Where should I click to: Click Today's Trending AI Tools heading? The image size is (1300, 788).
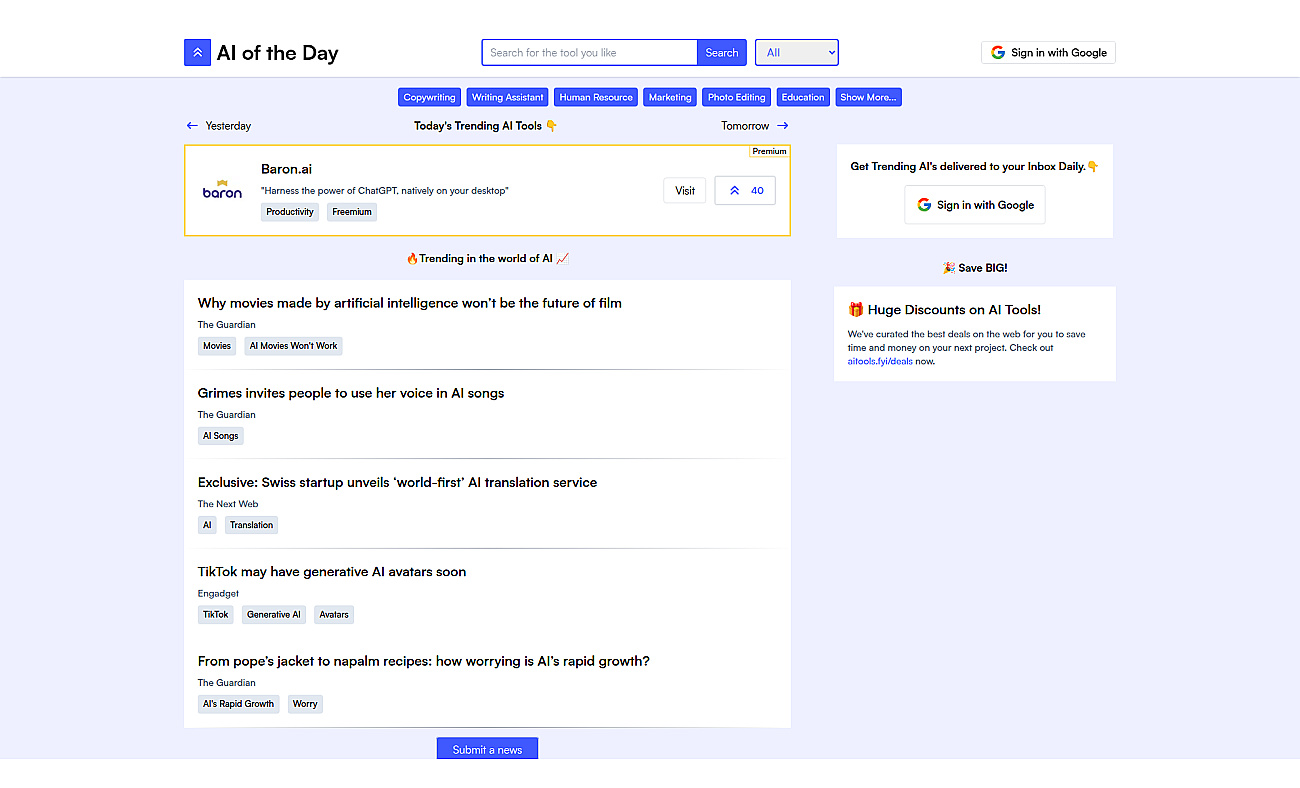[x=486, y=126]
